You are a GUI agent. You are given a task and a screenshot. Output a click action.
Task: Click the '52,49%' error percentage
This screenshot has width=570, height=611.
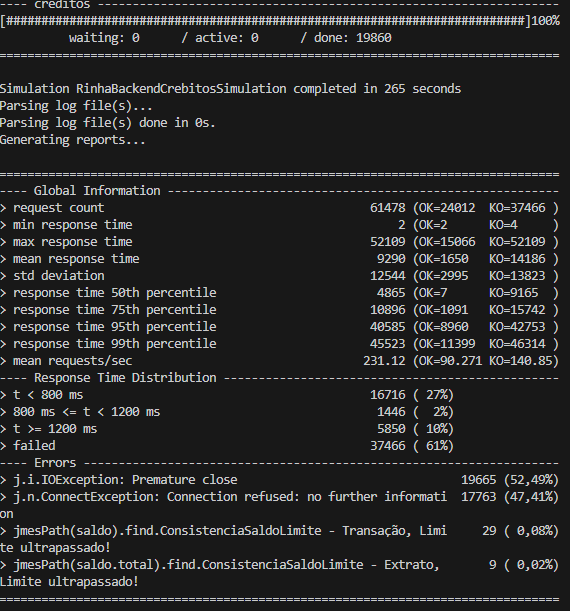point(531,480)
